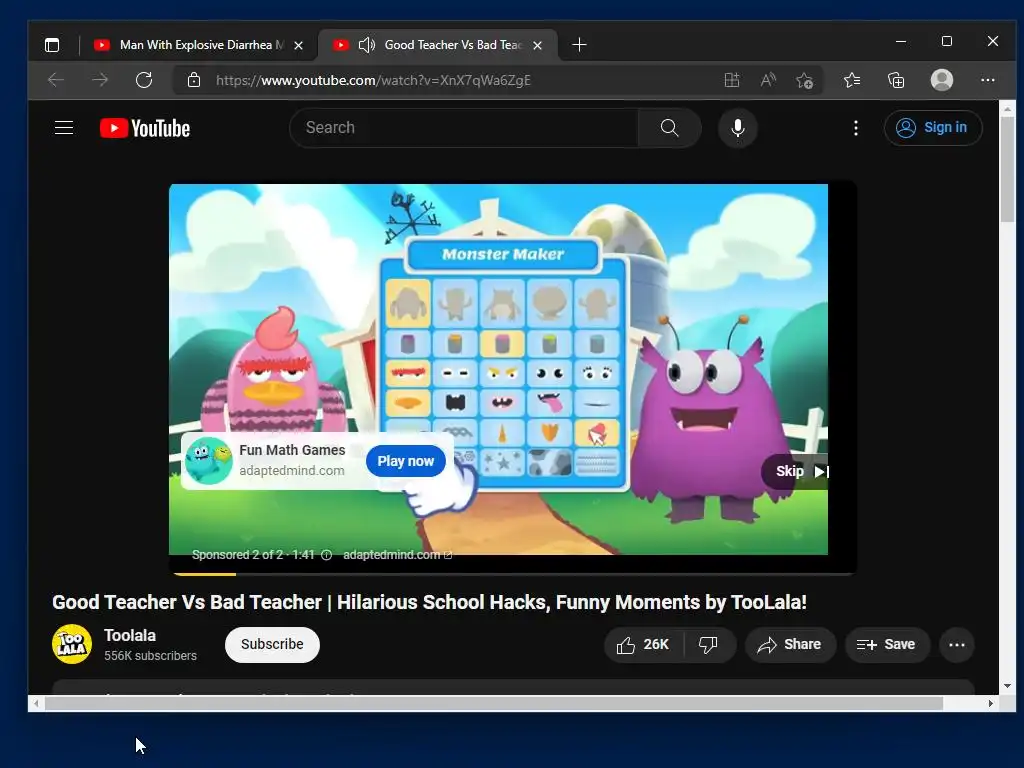Open the Toolala channel name link

(130, 635)
